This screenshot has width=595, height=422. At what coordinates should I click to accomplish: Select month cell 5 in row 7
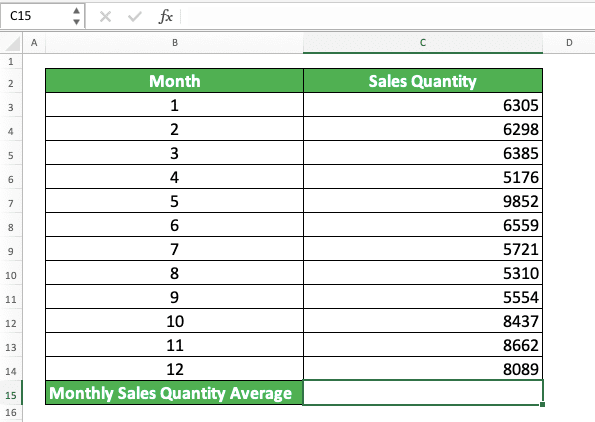tap(175, 201)
